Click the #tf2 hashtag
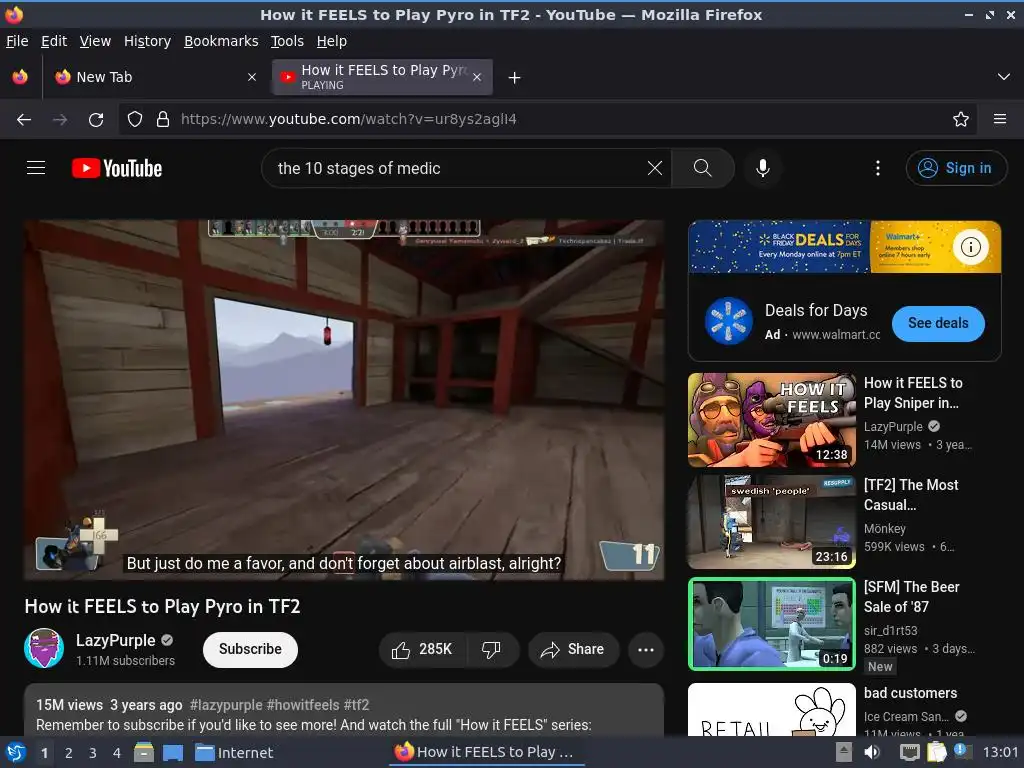 [x=357, y=705]
